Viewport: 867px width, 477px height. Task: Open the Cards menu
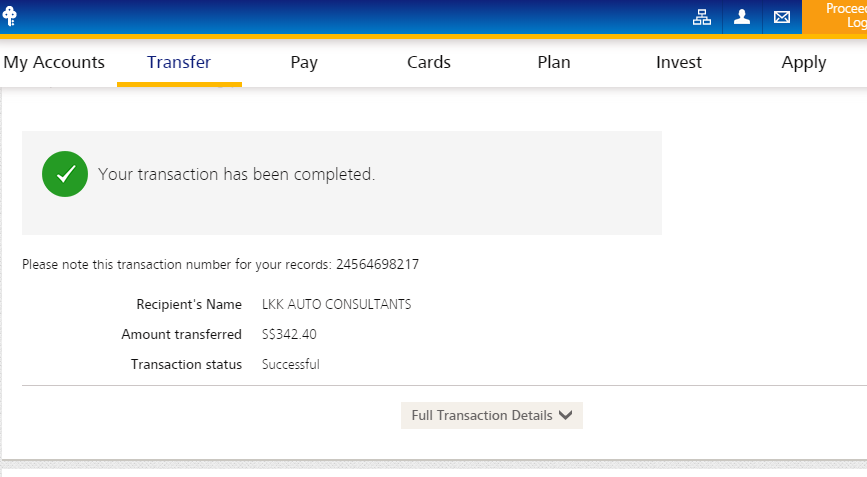pos(429,62)
